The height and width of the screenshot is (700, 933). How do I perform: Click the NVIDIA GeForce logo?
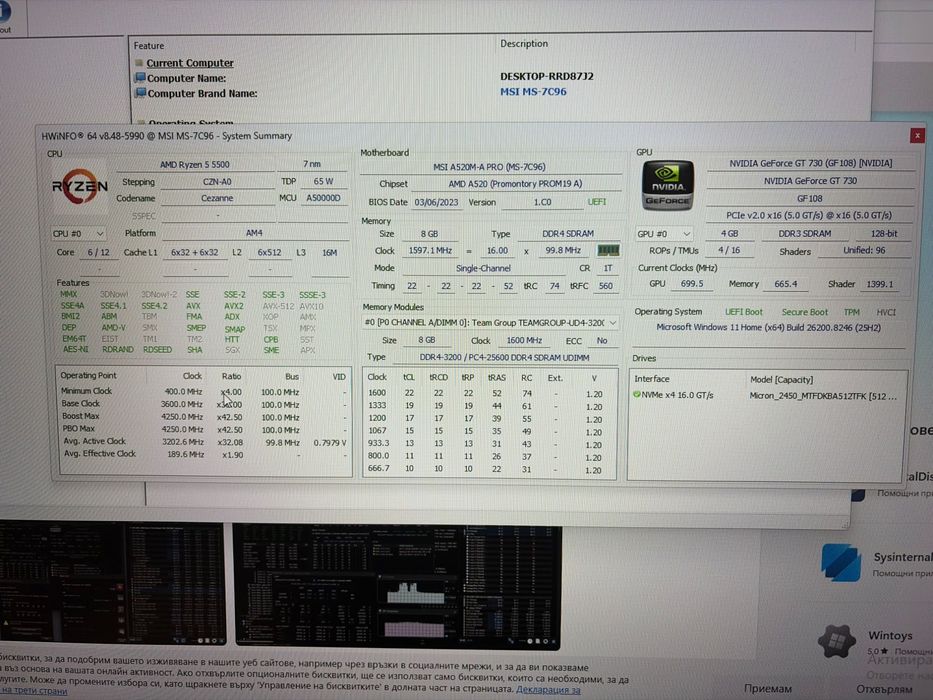coord(668,185)
